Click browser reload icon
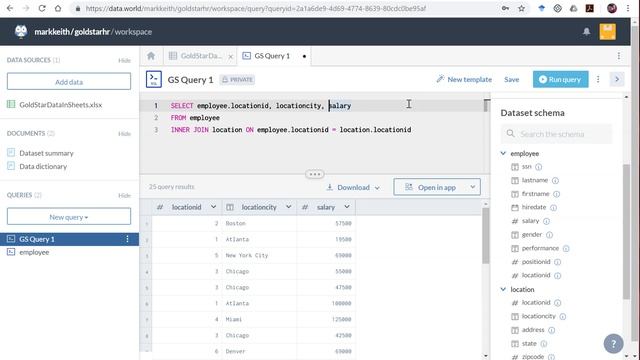 (x=42, y=8)
